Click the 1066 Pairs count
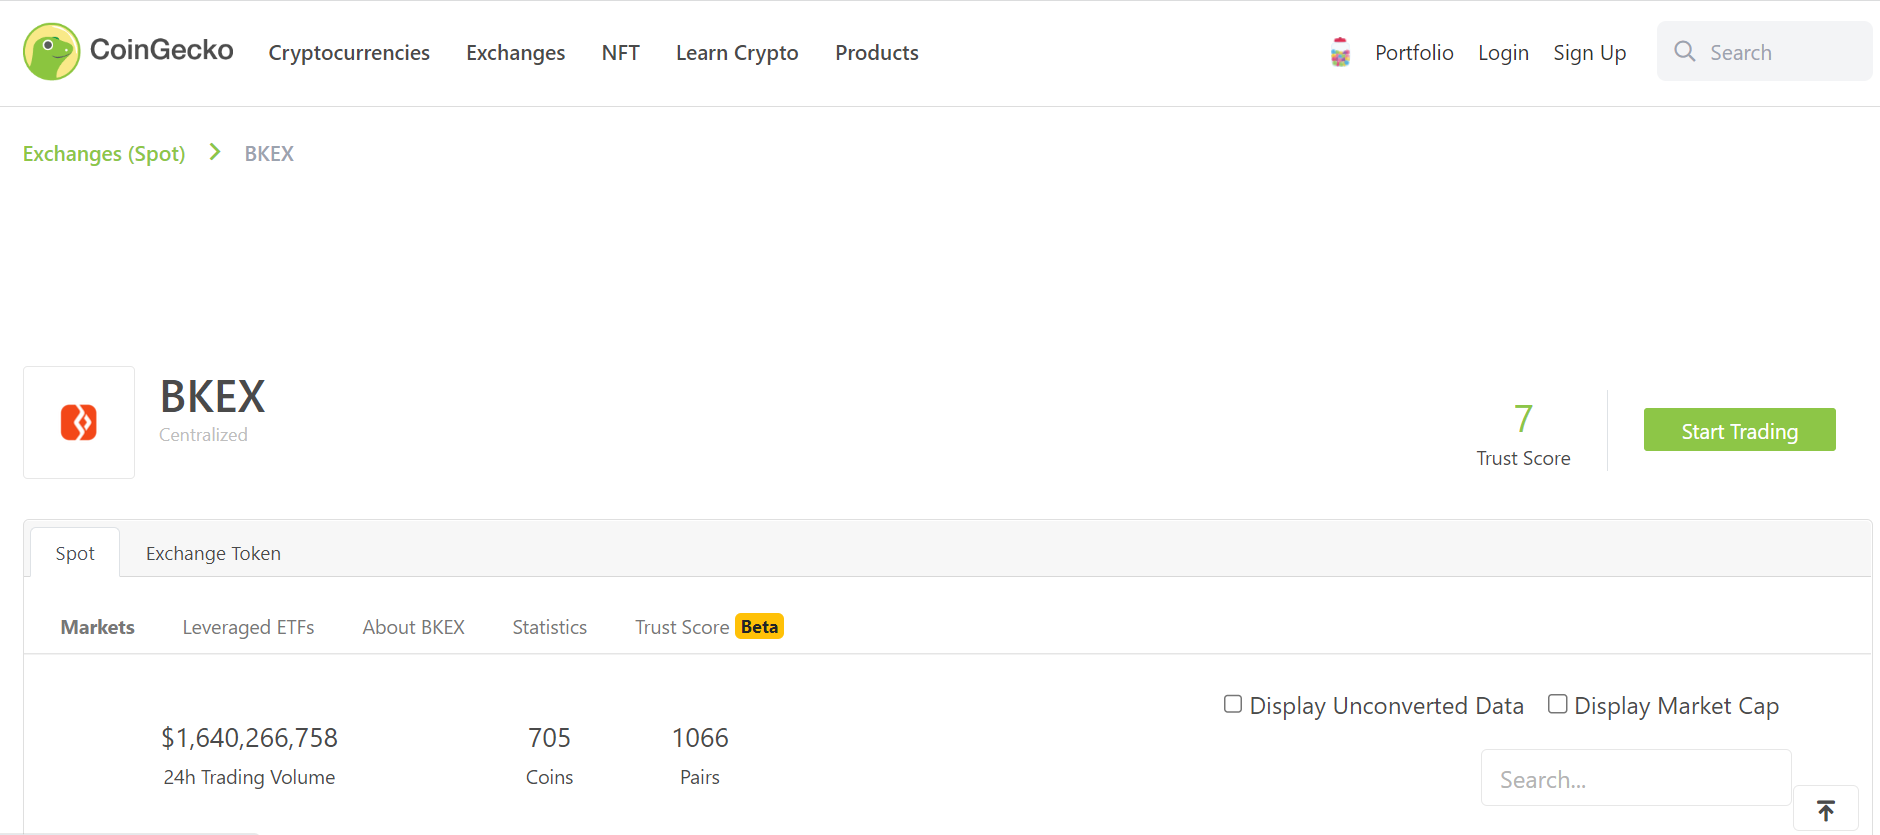This screenshot has height=835, width=1880. tap(700, 738)
